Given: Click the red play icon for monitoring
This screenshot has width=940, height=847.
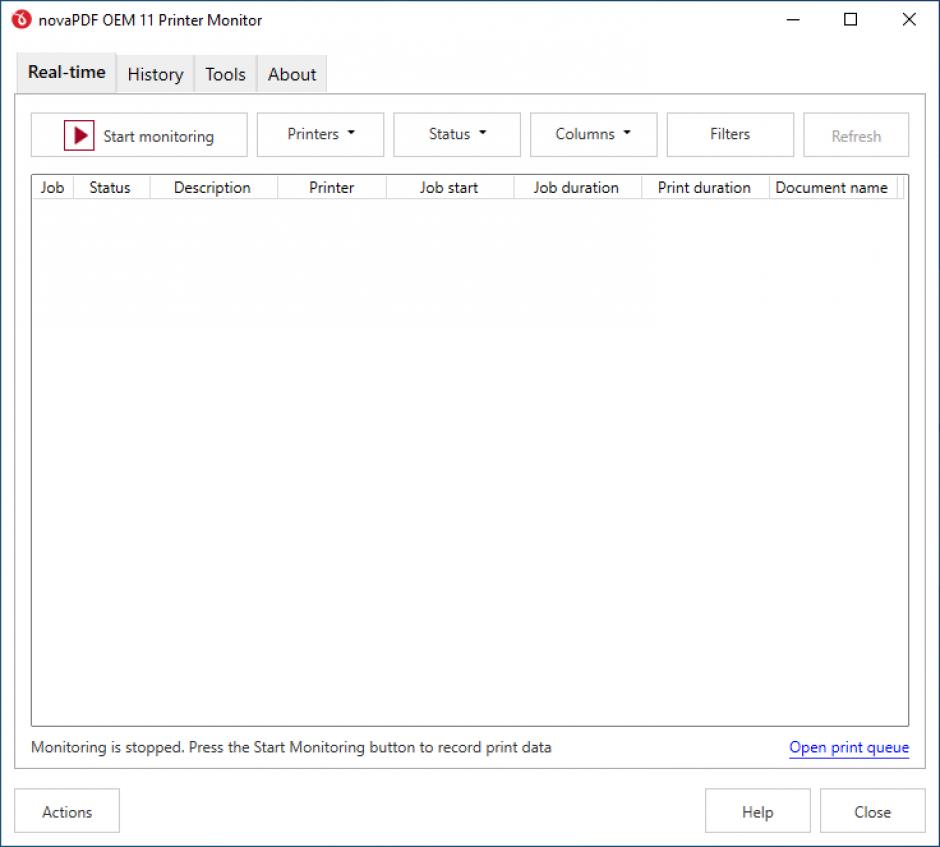Looking at the screenshot, I should [x=79, y=135].
